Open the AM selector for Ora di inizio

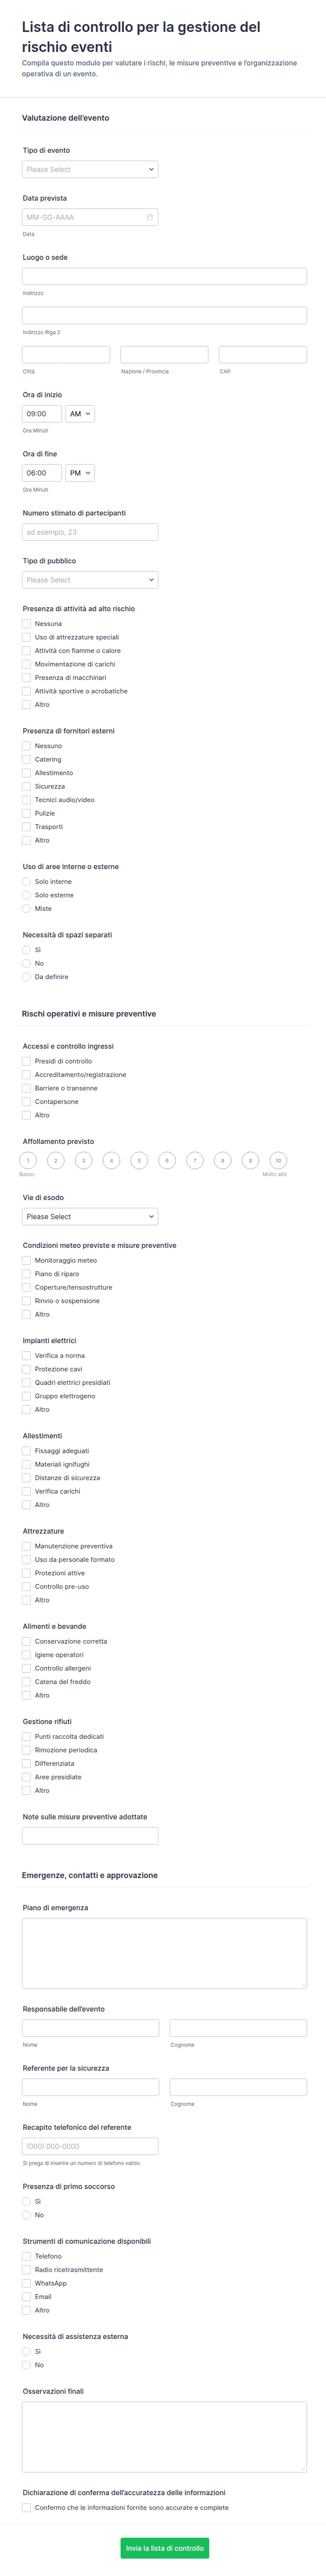[x=80, y=414]
